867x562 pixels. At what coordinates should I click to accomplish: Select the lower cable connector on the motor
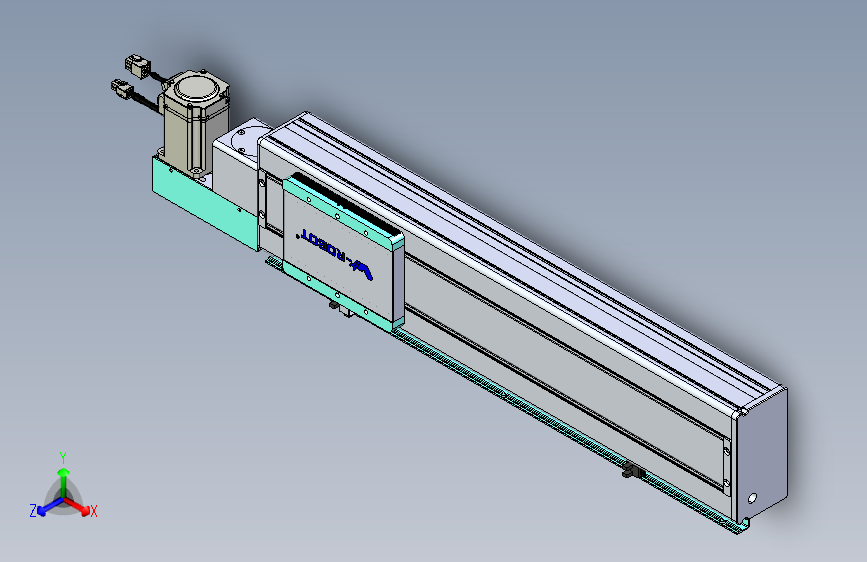point(123,90)
